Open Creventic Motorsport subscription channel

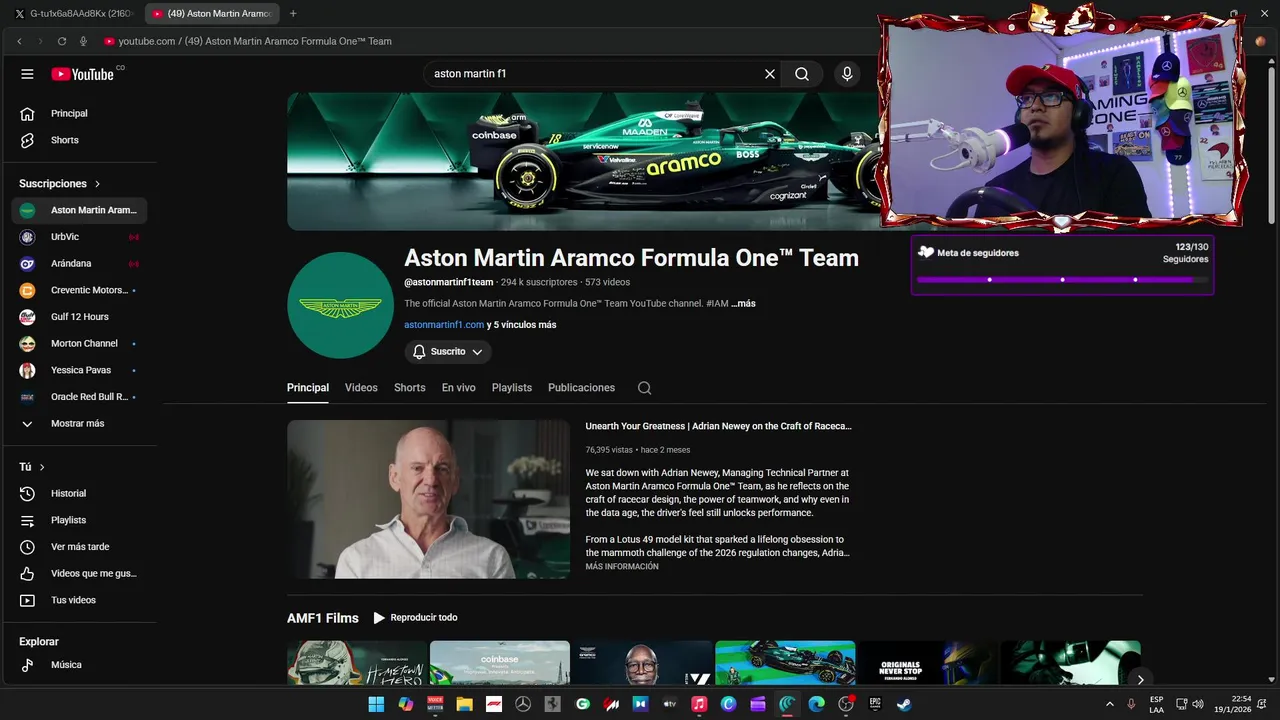80,290
